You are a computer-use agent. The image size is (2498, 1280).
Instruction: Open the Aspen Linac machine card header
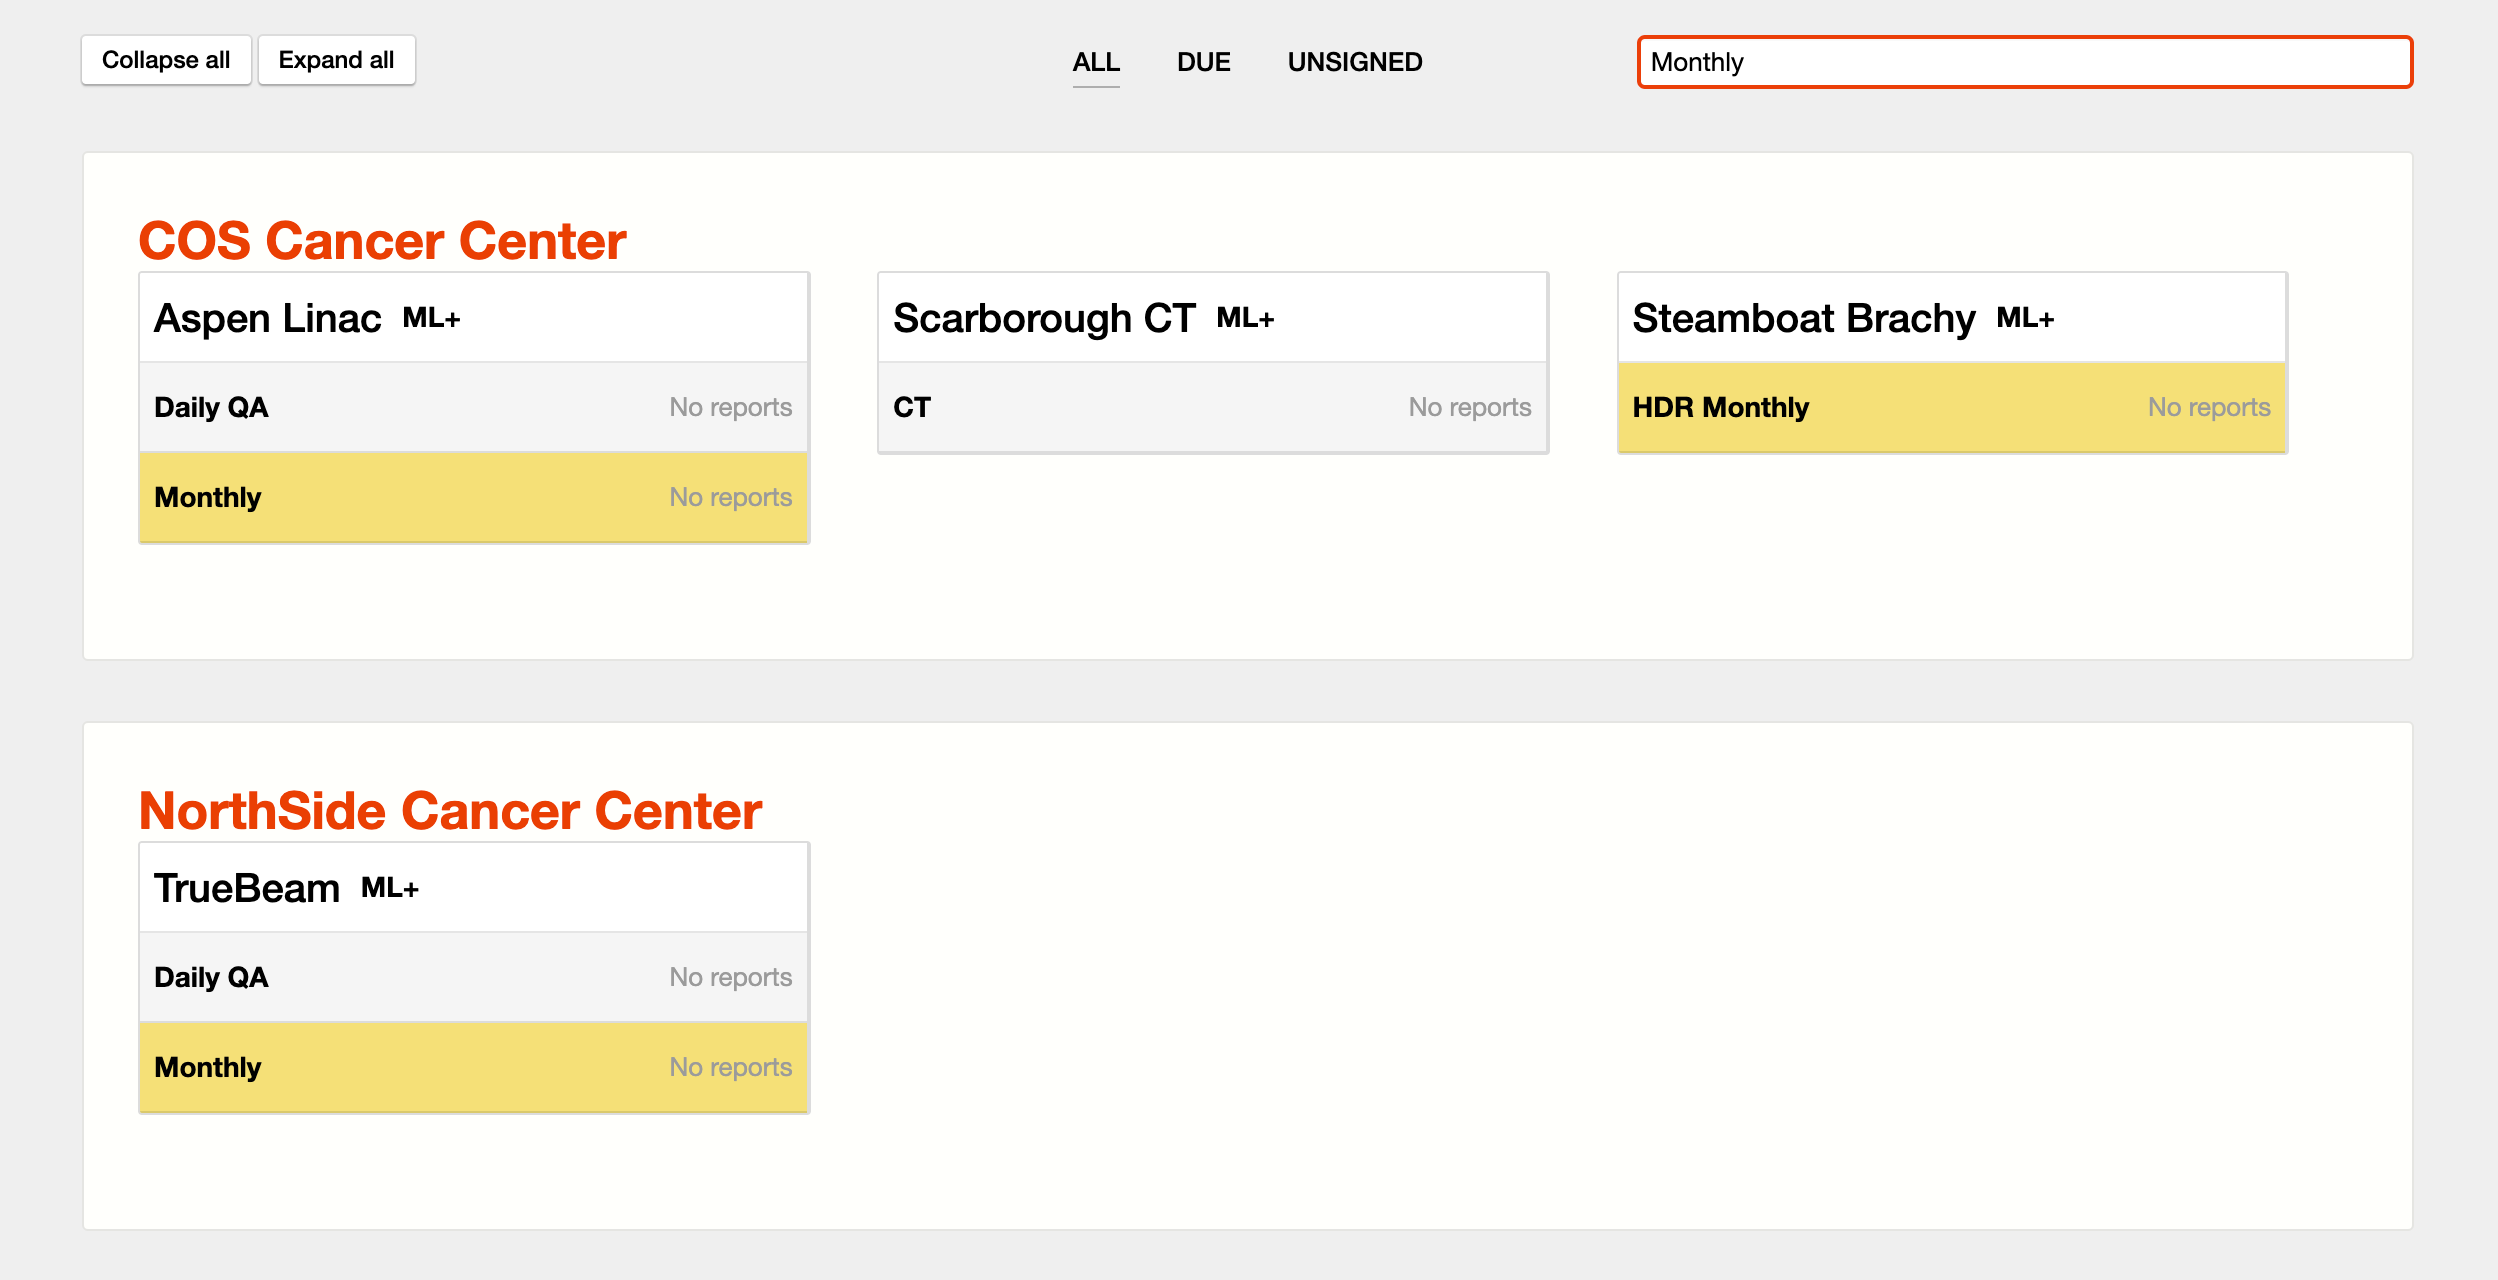268,318
